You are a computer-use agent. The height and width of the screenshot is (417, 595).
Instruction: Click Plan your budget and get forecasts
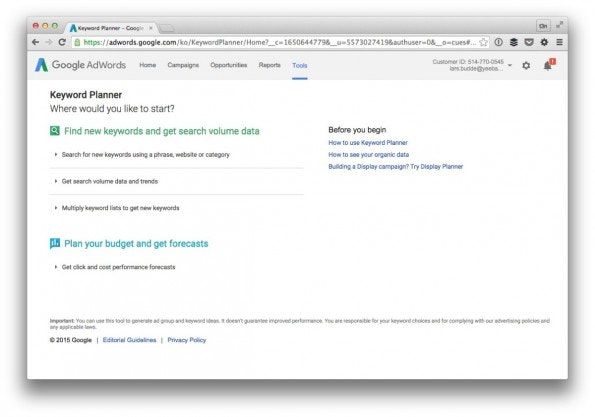[136, 244]
